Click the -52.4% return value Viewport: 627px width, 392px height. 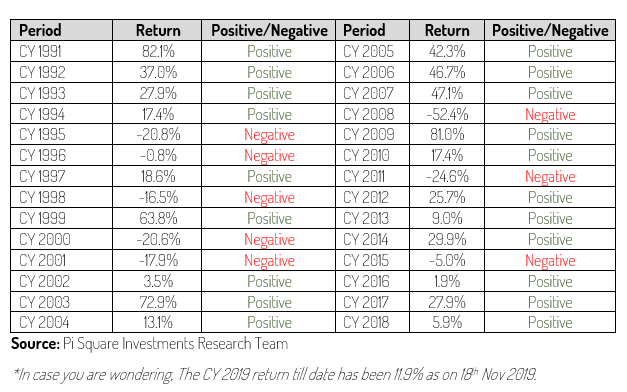[447, 114]
